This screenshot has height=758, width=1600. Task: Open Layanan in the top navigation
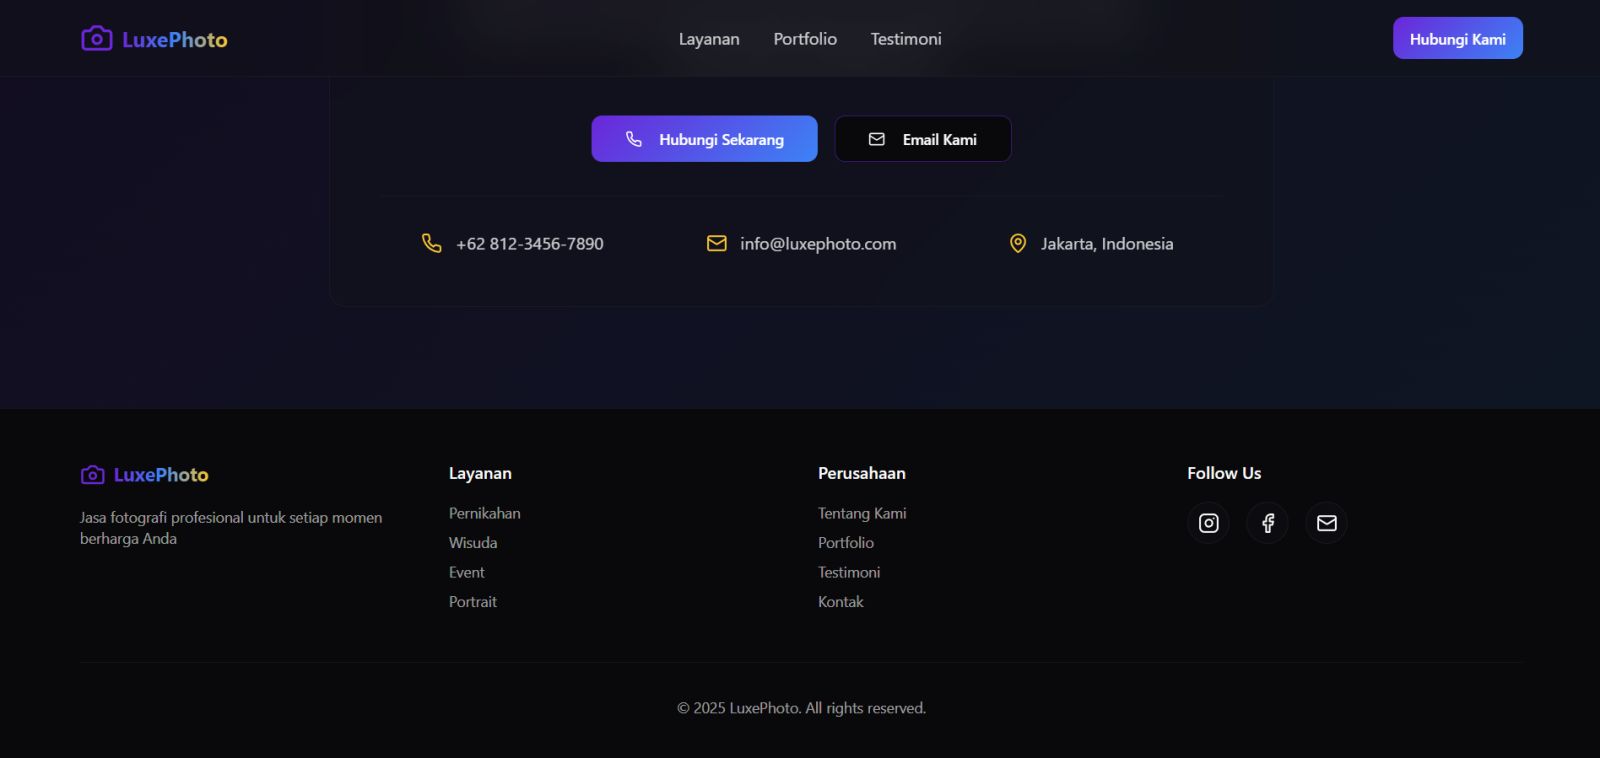point(709,39)
